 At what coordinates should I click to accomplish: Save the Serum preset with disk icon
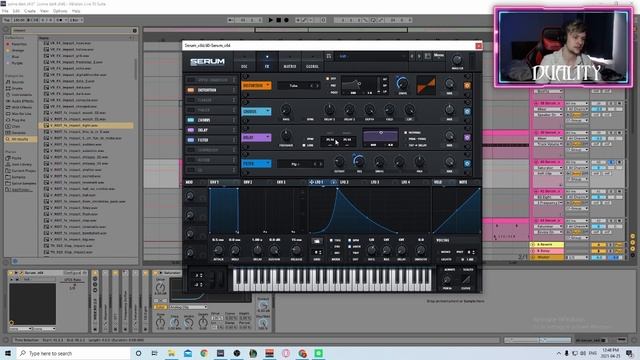tap(427, 56)
